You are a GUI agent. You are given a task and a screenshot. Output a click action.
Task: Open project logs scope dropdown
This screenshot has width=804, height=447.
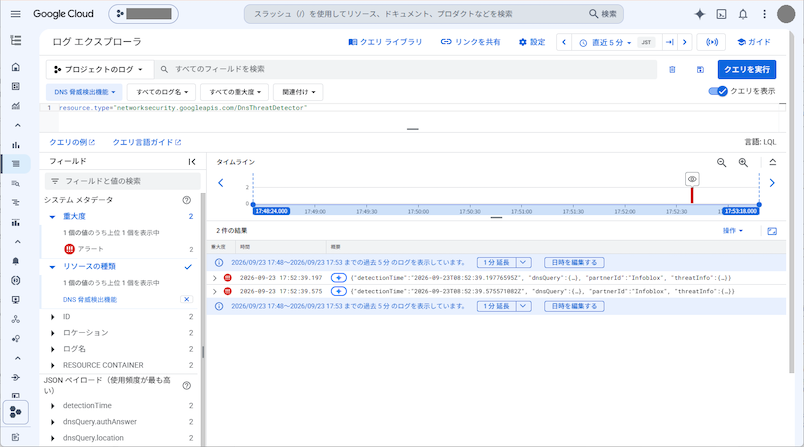(x=101, y=69)
